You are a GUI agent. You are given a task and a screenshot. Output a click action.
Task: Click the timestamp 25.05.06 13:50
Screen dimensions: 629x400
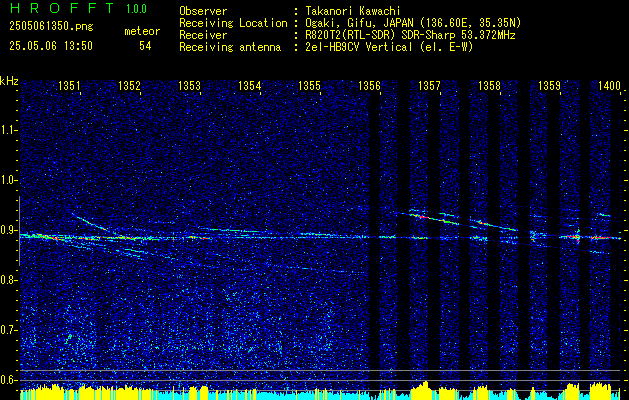pyautogui.click(x=51, y=46)
